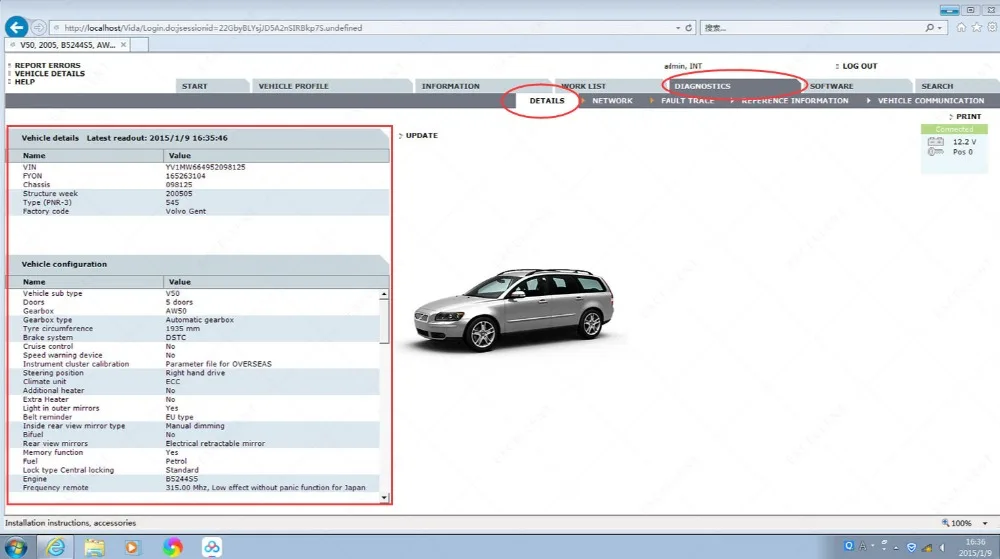
Task: Click the network tray icon
Action: [x=927, y=548]
